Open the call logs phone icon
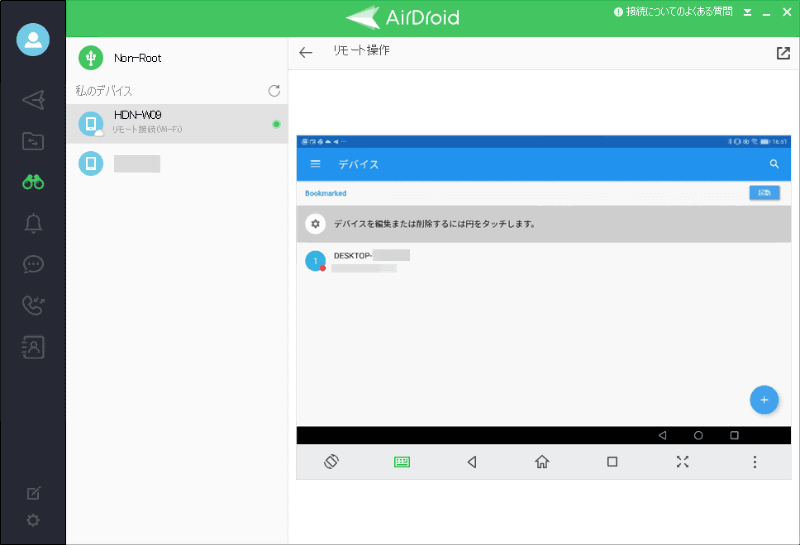The height and width of the screenshot is (545, 800). tap(33, 305)
